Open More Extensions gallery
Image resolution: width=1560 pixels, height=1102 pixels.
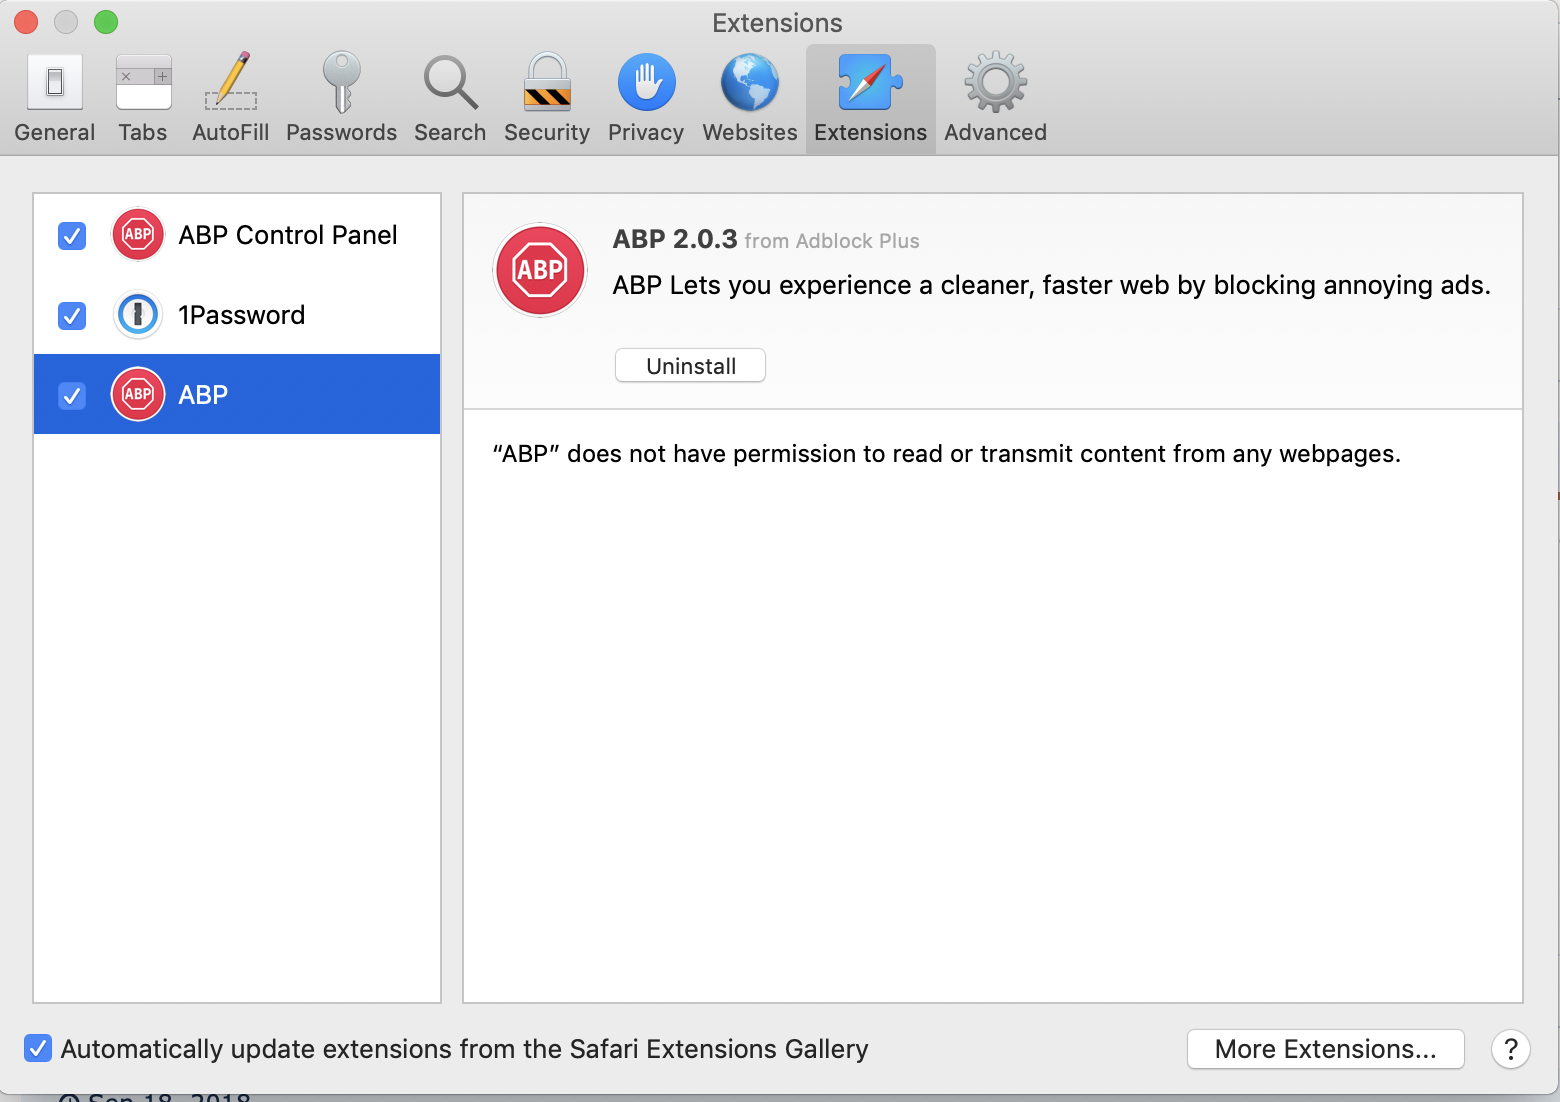pos(1325,1049)
